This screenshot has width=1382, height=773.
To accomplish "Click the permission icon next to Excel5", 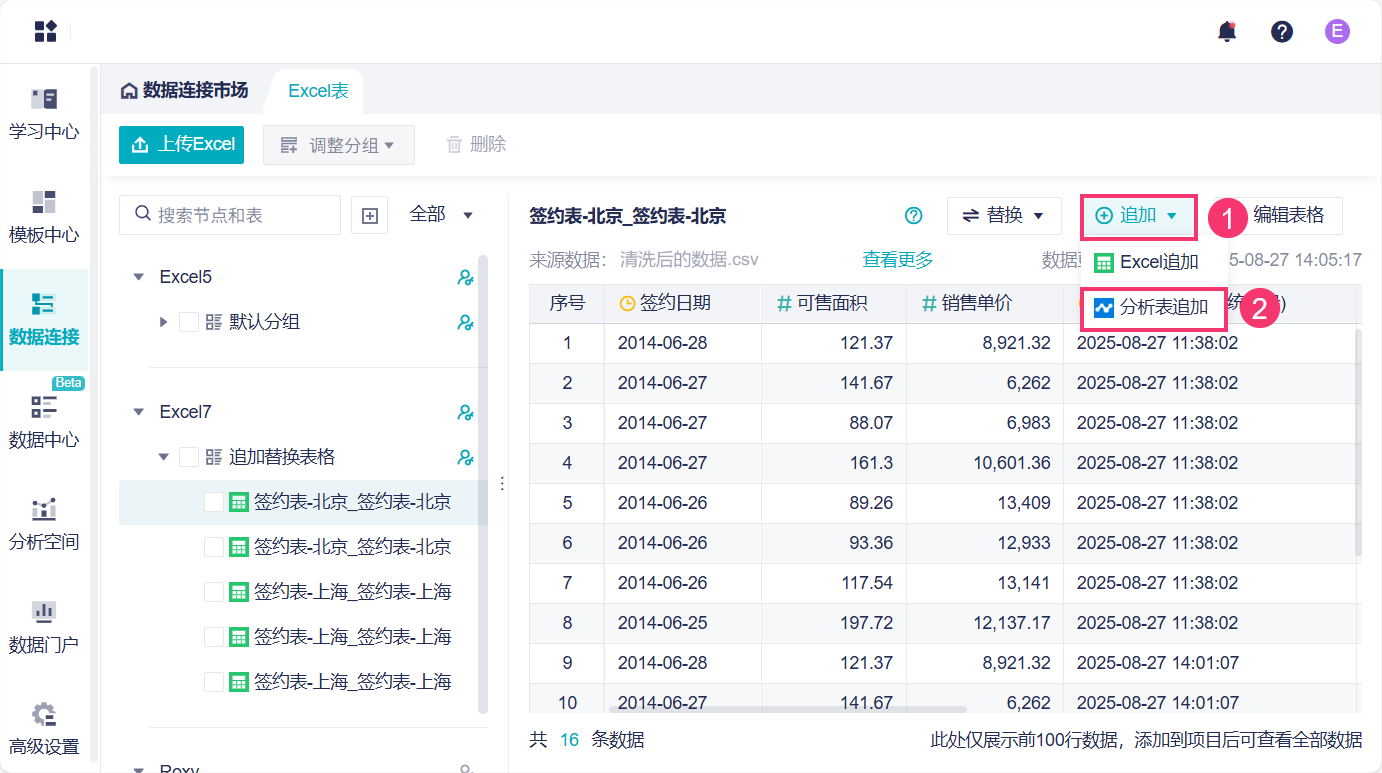I will tap(465, 277).
